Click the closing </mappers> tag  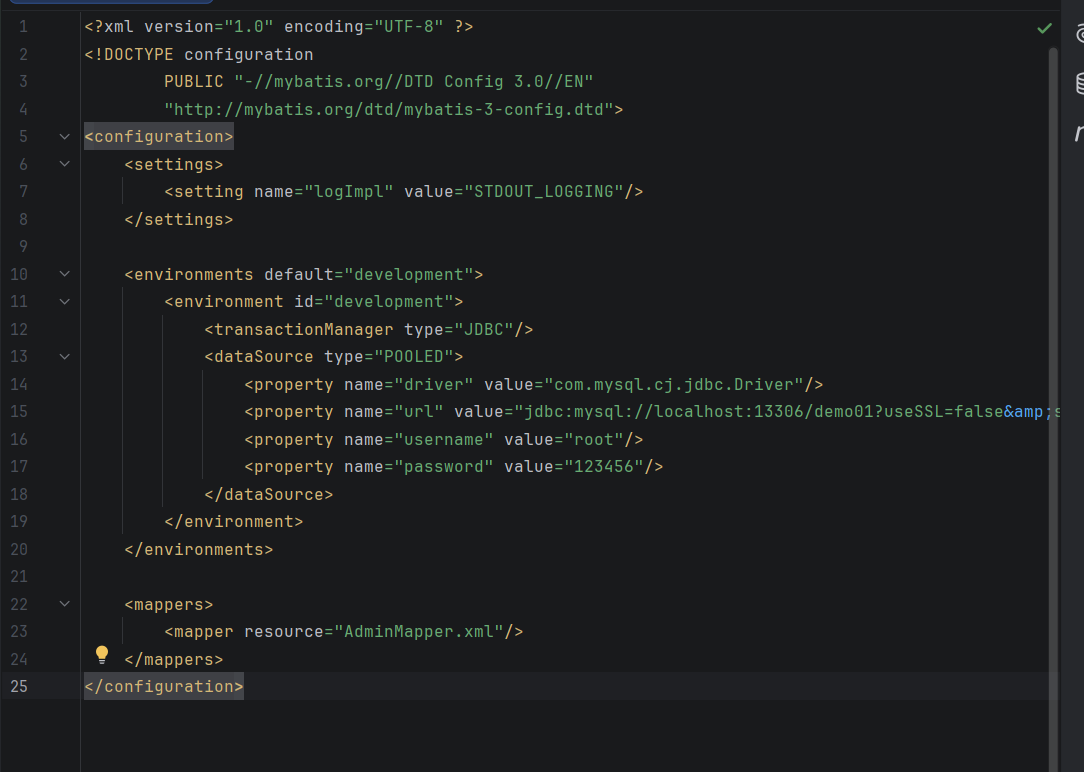174,659
